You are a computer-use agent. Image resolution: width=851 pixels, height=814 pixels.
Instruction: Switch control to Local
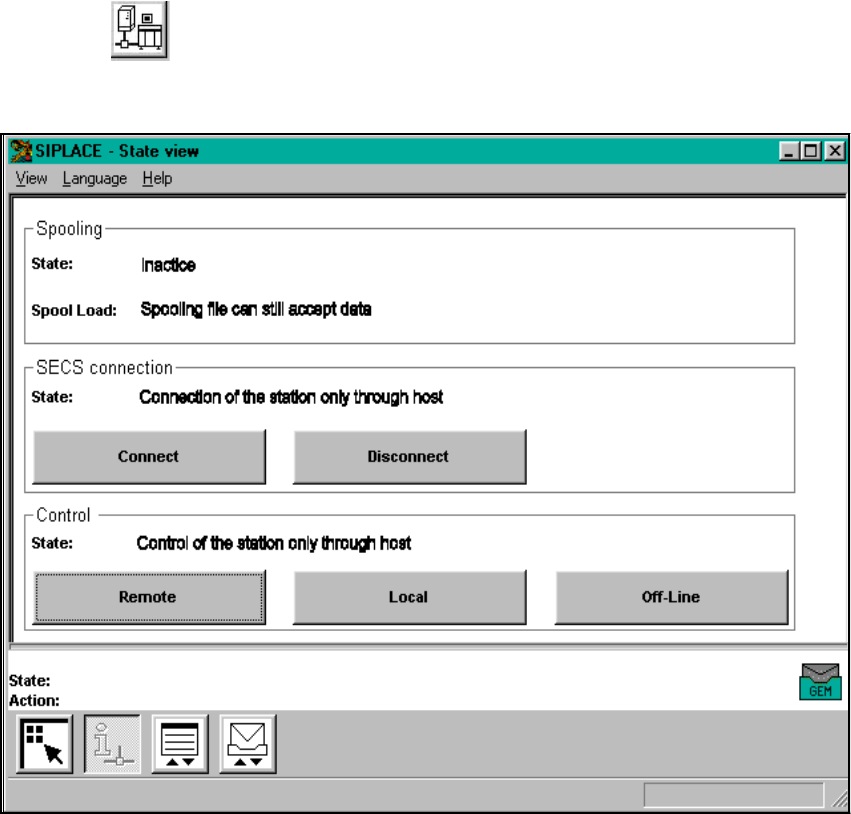coord(410,597)
